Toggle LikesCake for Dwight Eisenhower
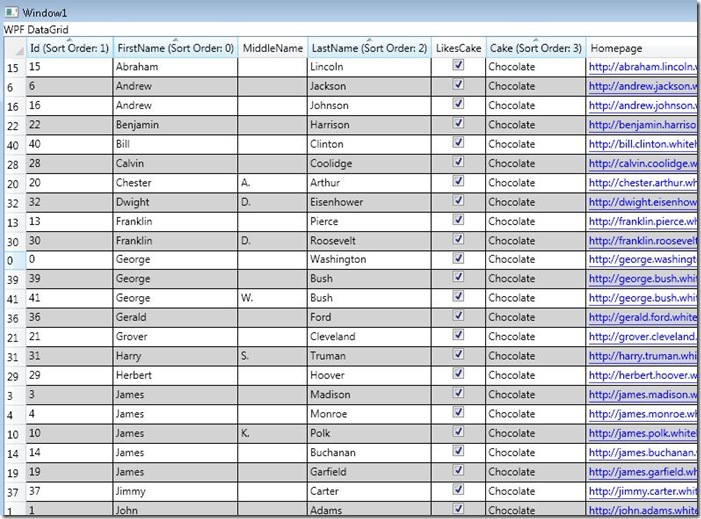 click(458, 200)
